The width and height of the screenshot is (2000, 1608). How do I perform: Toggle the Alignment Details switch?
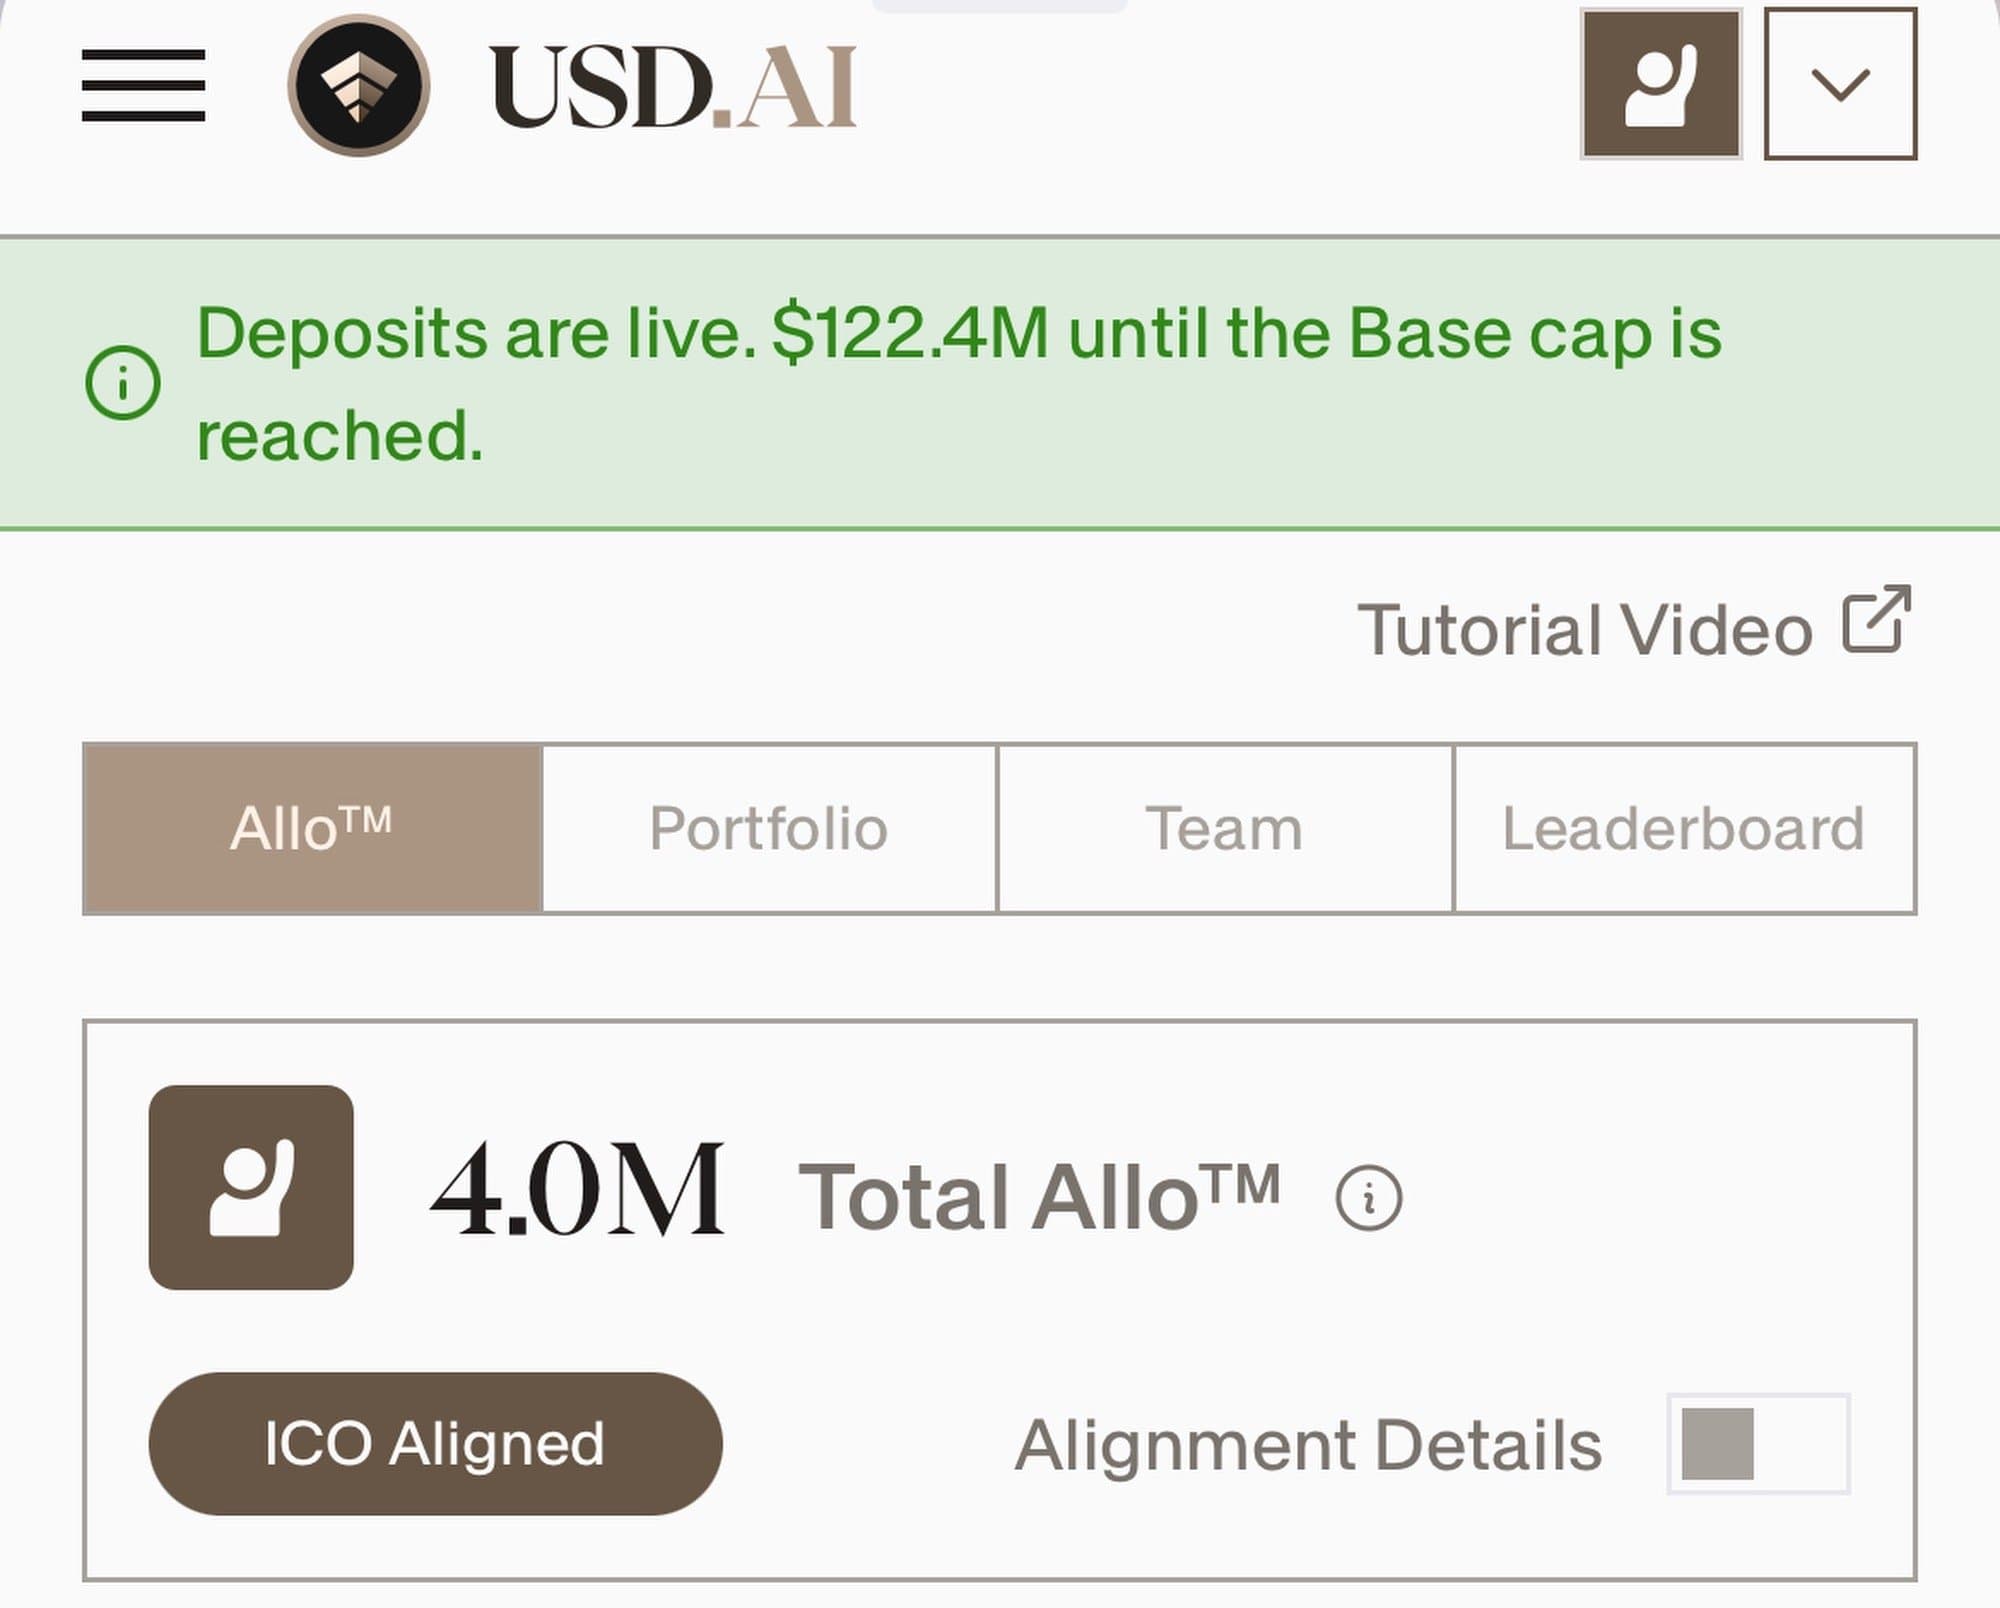click(1758, 1443)
